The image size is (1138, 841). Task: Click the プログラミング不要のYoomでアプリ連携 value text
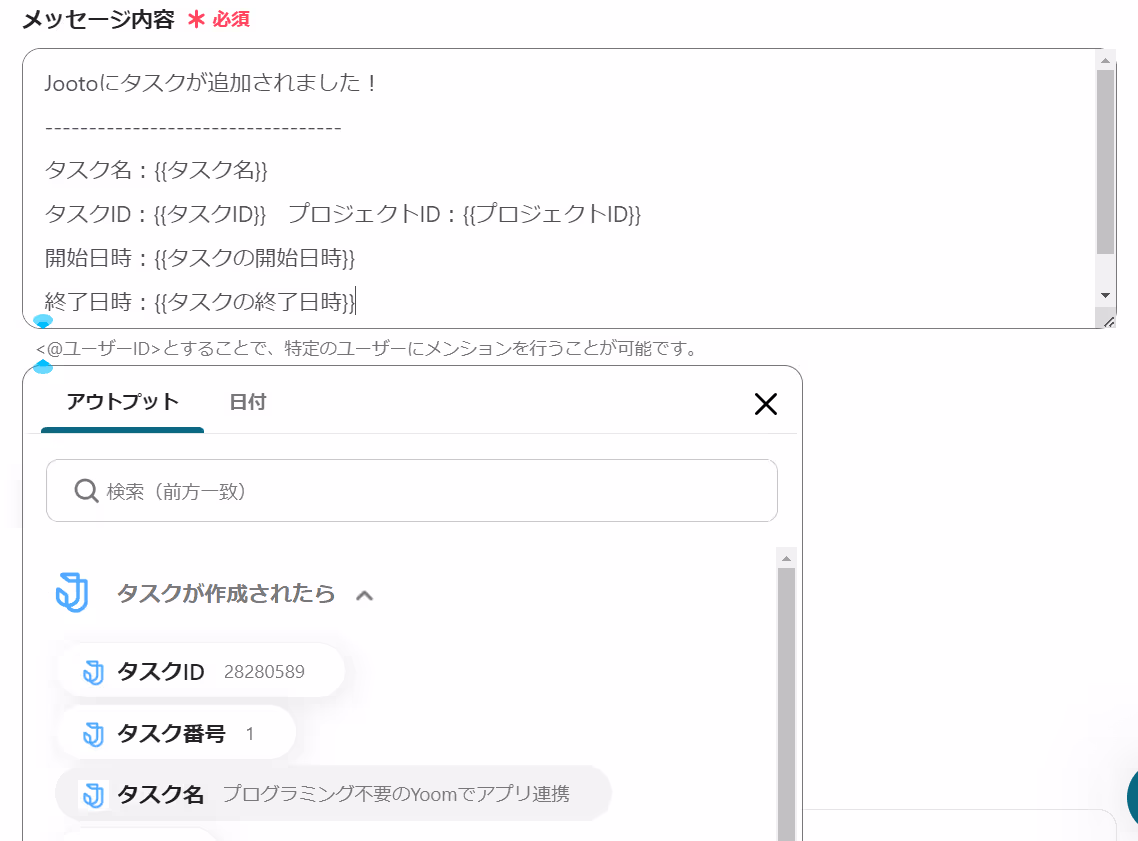pyautogui.click(x=396, y=794)
